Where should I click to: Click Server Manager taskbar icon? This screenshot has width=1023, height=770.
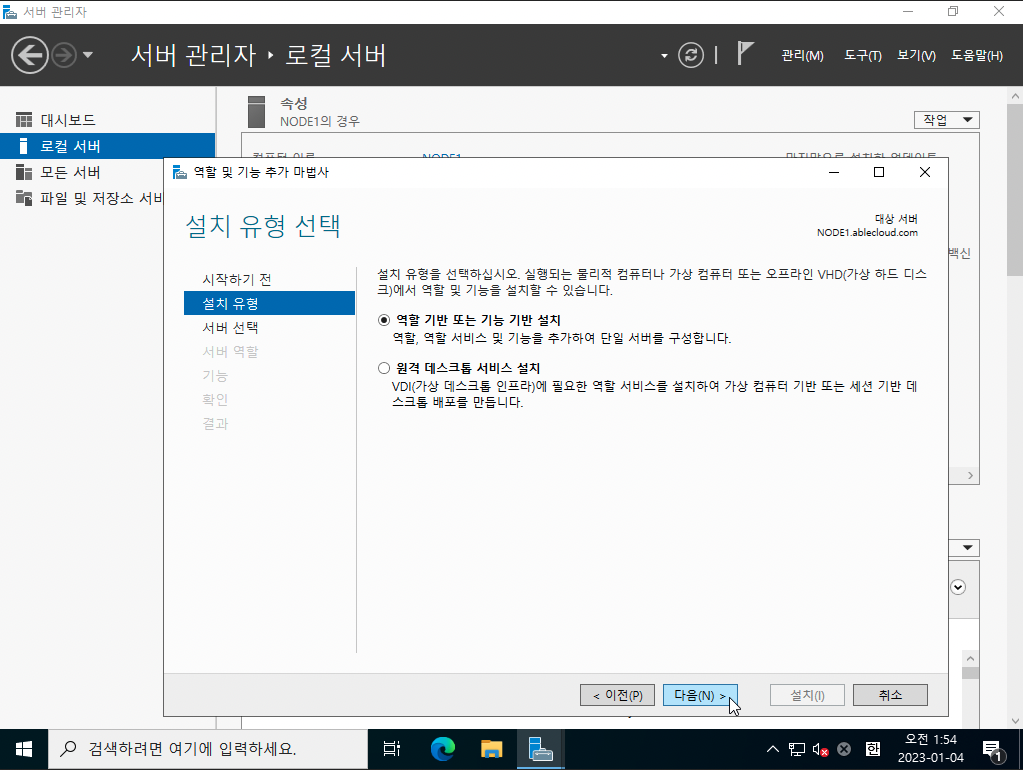click(540, 749)
